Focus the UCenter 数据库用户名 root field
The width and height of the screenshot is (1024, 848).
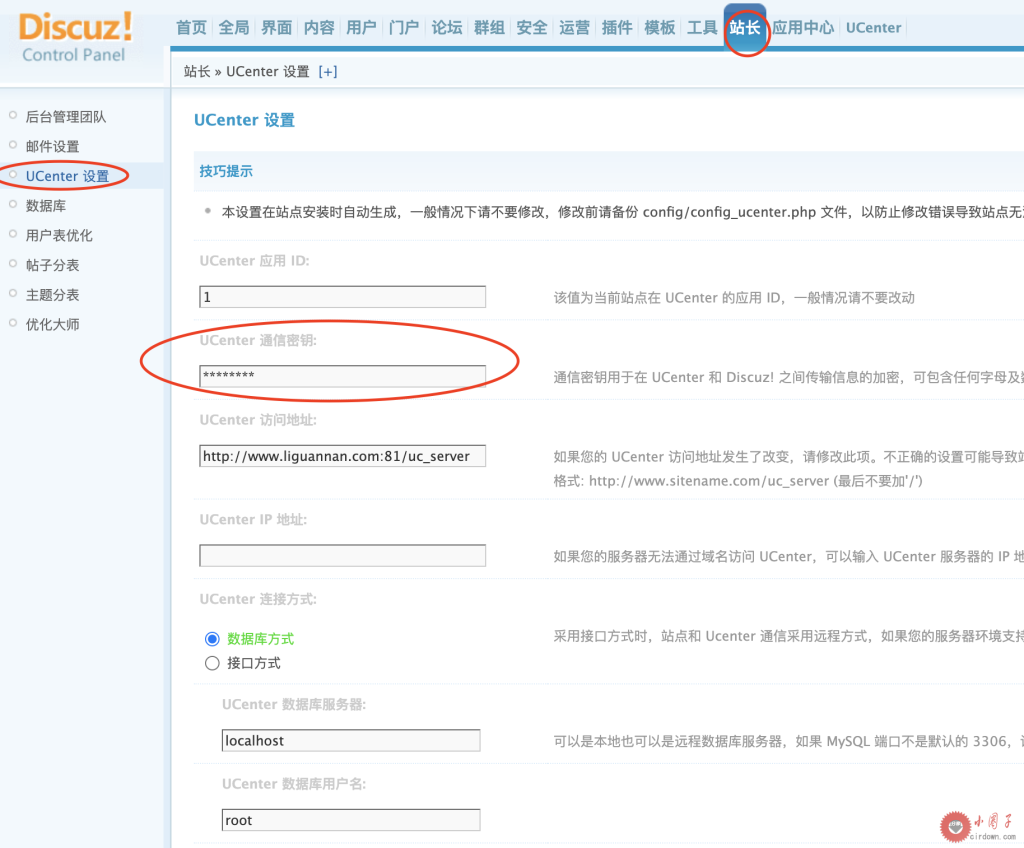351,820
